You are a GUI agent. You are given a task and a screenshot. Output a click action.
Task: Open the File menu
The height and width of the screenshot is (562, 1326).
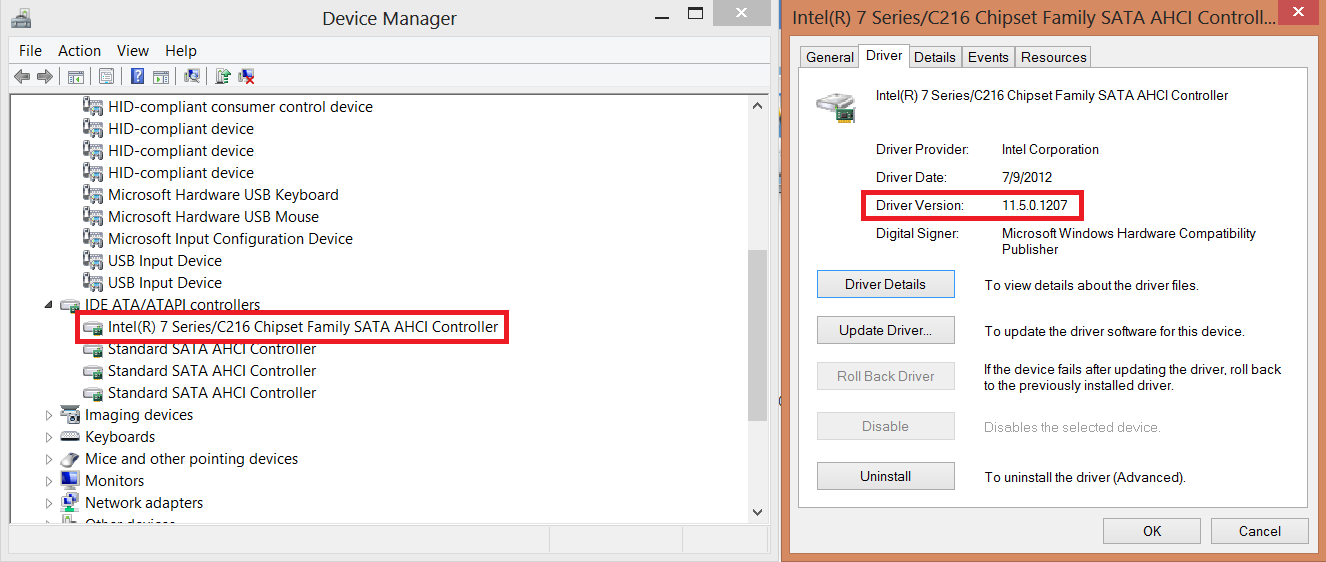coord(30,51)
